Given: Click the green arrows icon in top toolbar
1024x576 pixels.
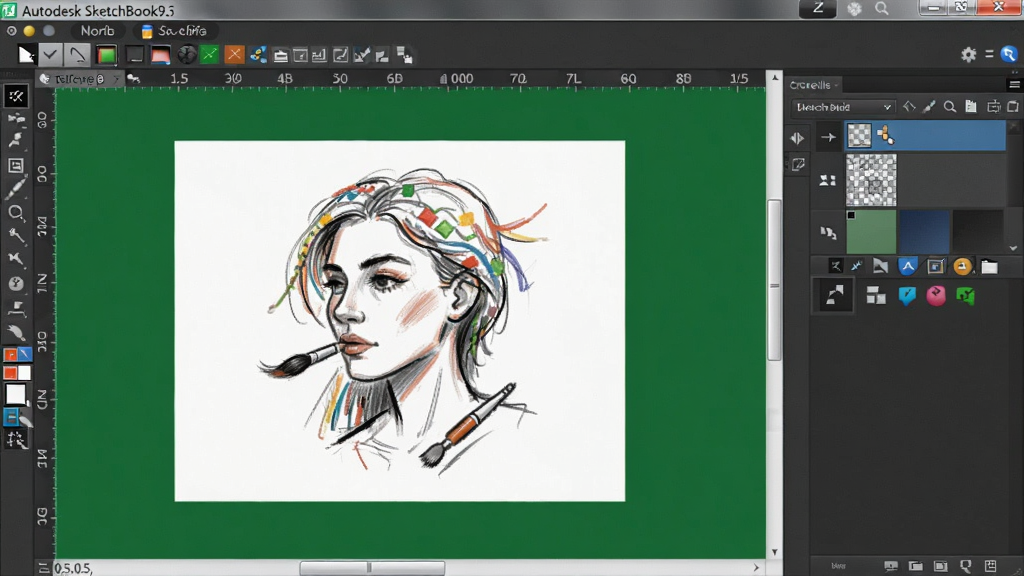Looking at the screenshot, I should click(210, 55).
